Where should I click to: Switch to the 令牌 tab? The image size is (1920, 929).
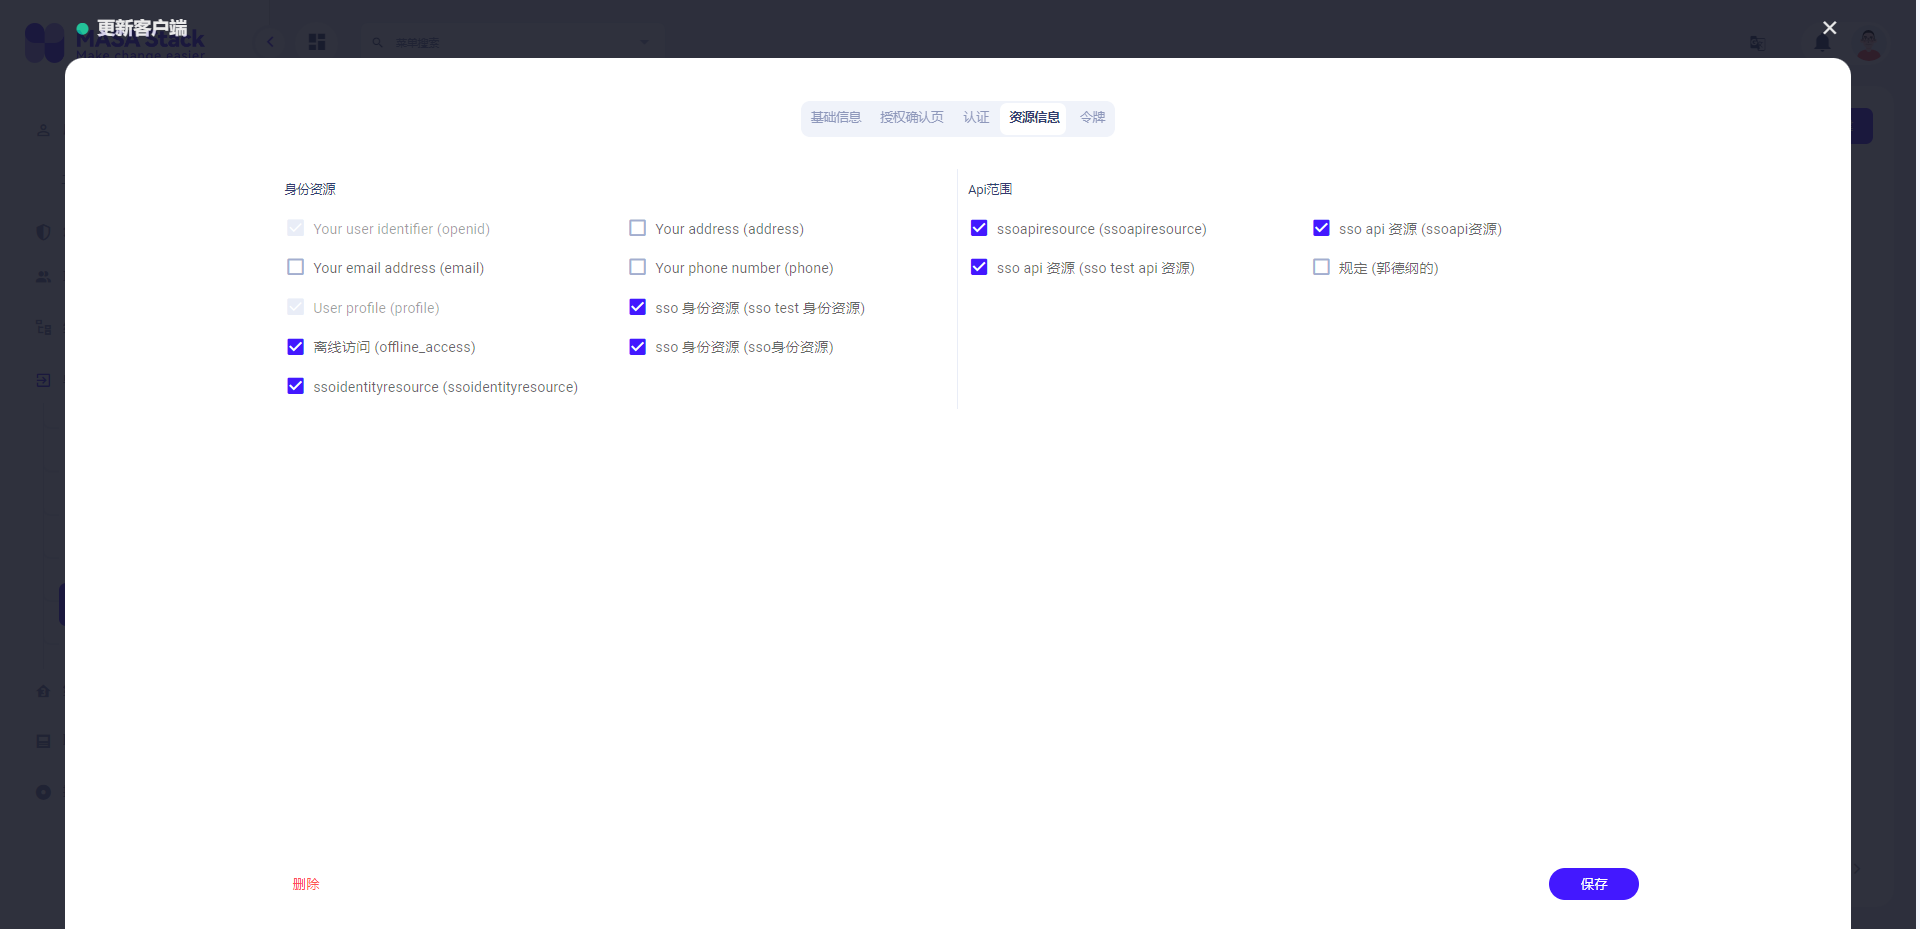(1091, 117)
